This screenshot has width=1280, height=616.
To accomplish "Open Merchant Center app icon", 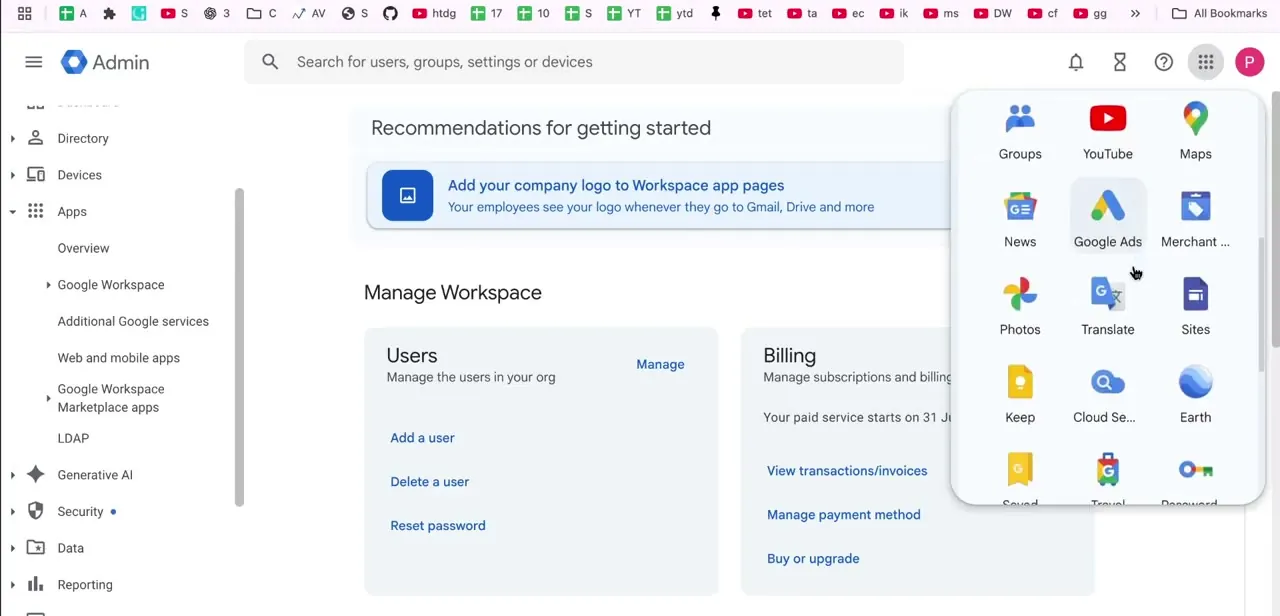I will click(x=1195, y=220).
